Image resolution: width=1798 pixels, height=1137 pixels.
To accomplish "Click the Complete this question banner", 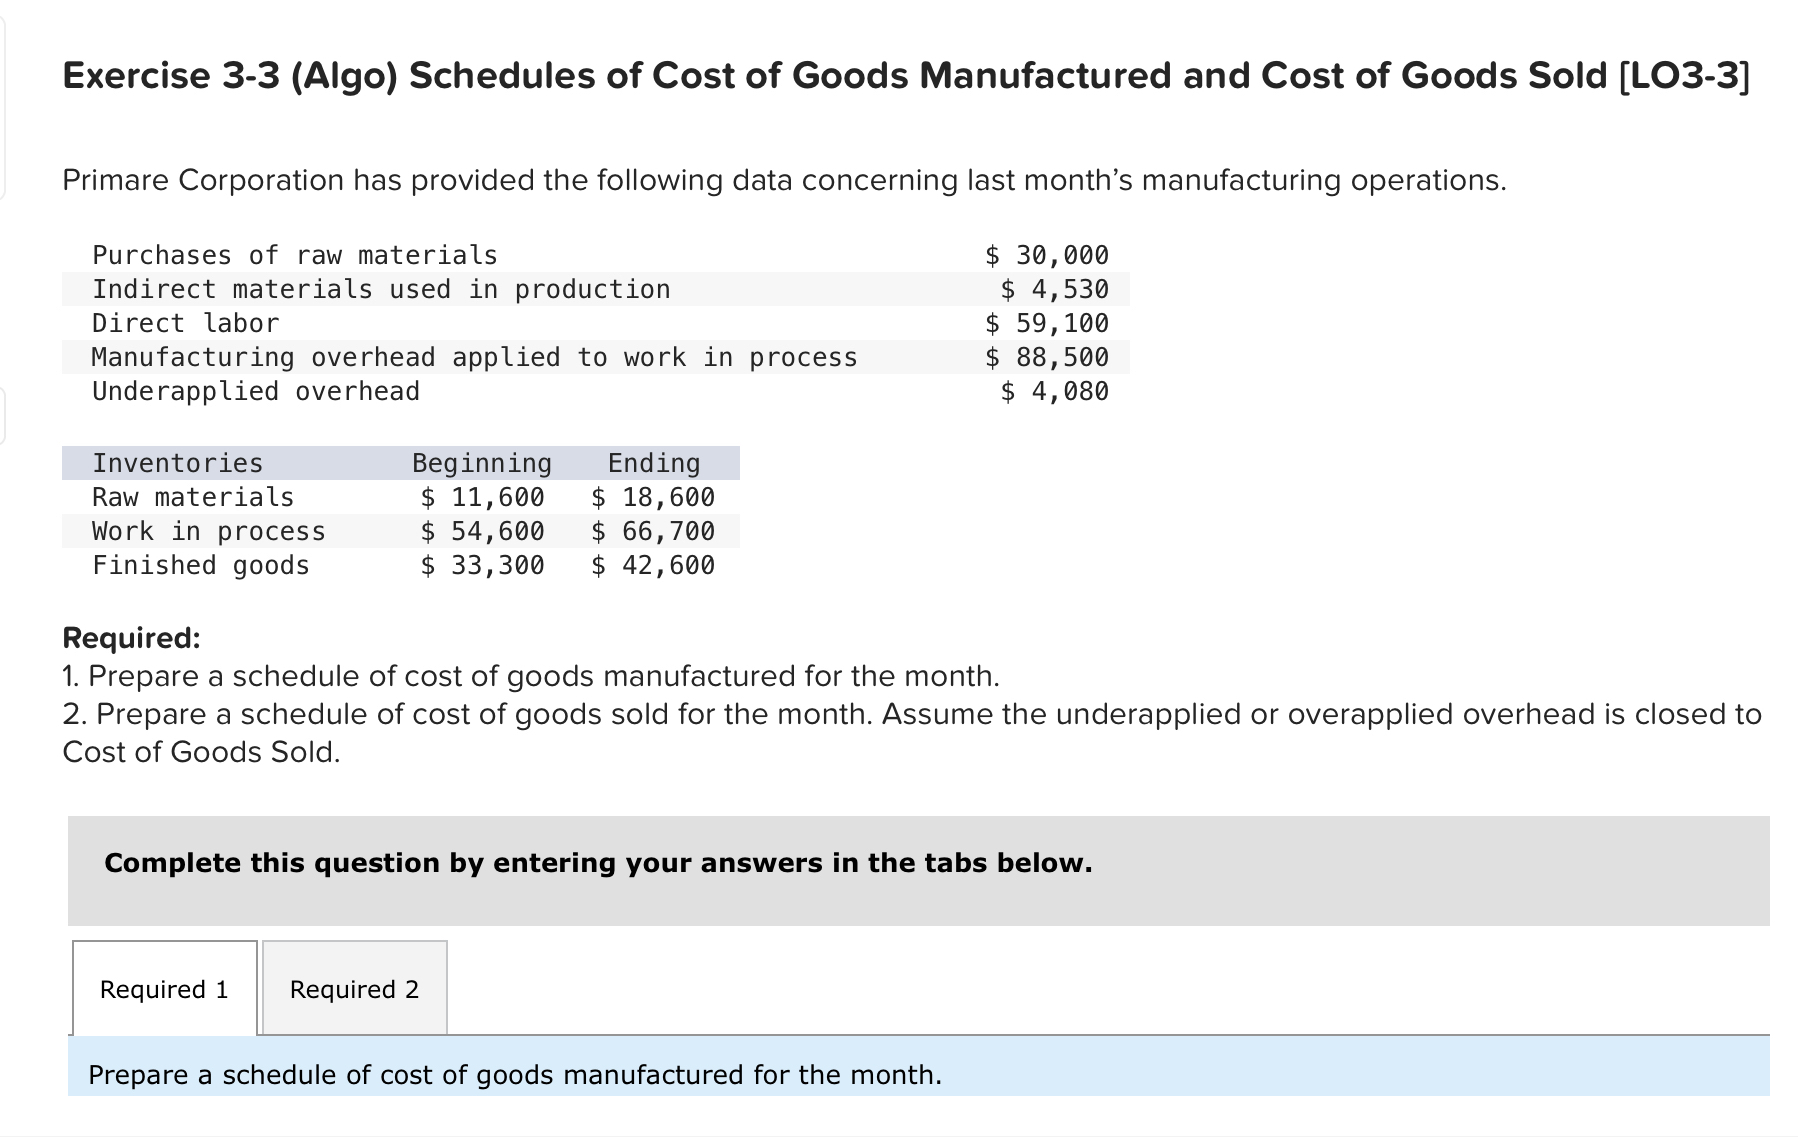I will point(597,863).
